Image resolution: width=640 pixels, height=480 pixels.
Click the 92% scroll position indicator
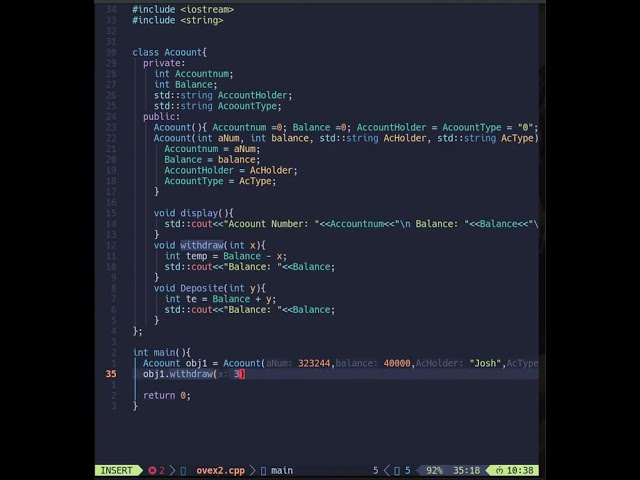coord(434,470)
